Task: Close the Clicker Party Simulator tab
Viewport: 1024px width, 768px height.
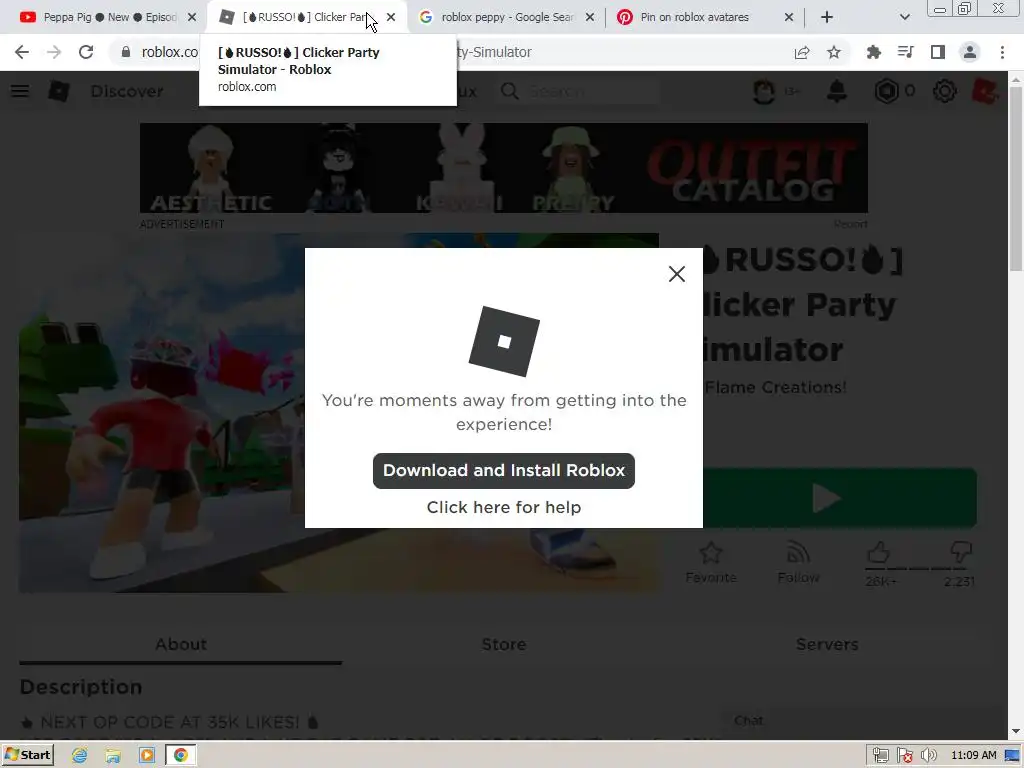Action: (x=391, y=17)
